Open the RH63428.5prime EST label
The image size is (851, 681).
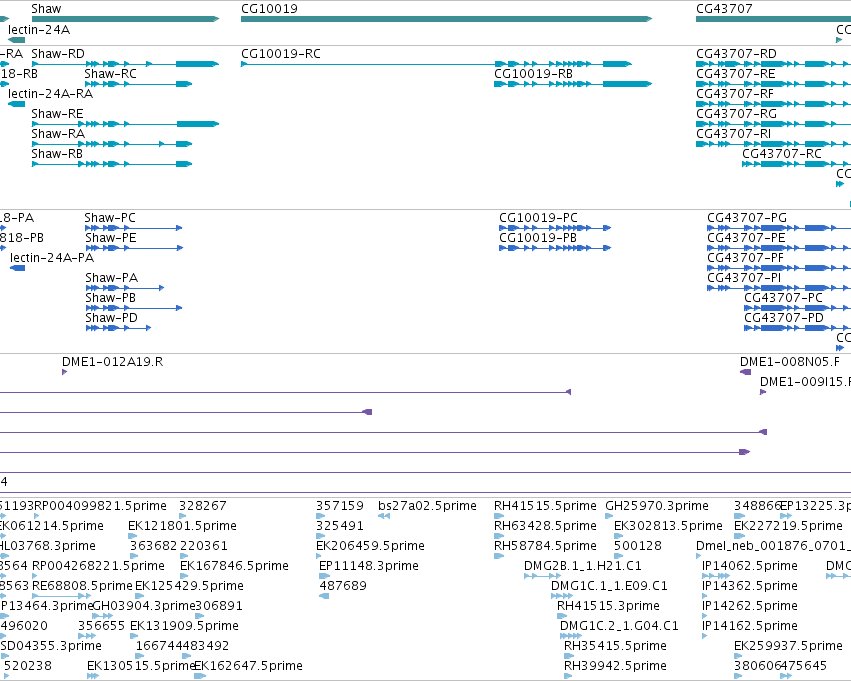pos(545,526)
